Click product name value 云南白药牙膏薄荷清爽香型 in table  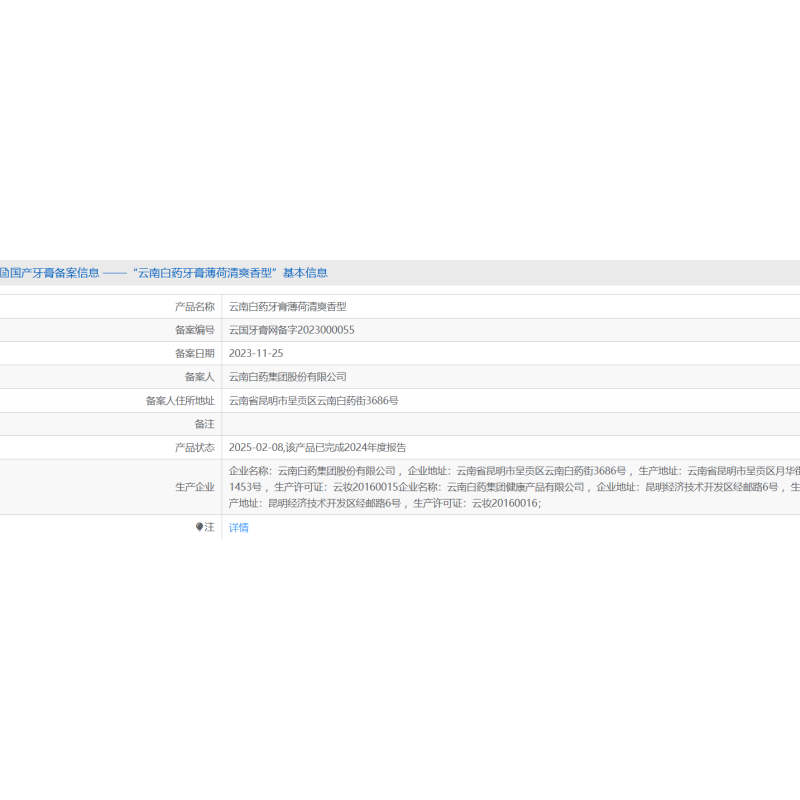coord(287,307)
